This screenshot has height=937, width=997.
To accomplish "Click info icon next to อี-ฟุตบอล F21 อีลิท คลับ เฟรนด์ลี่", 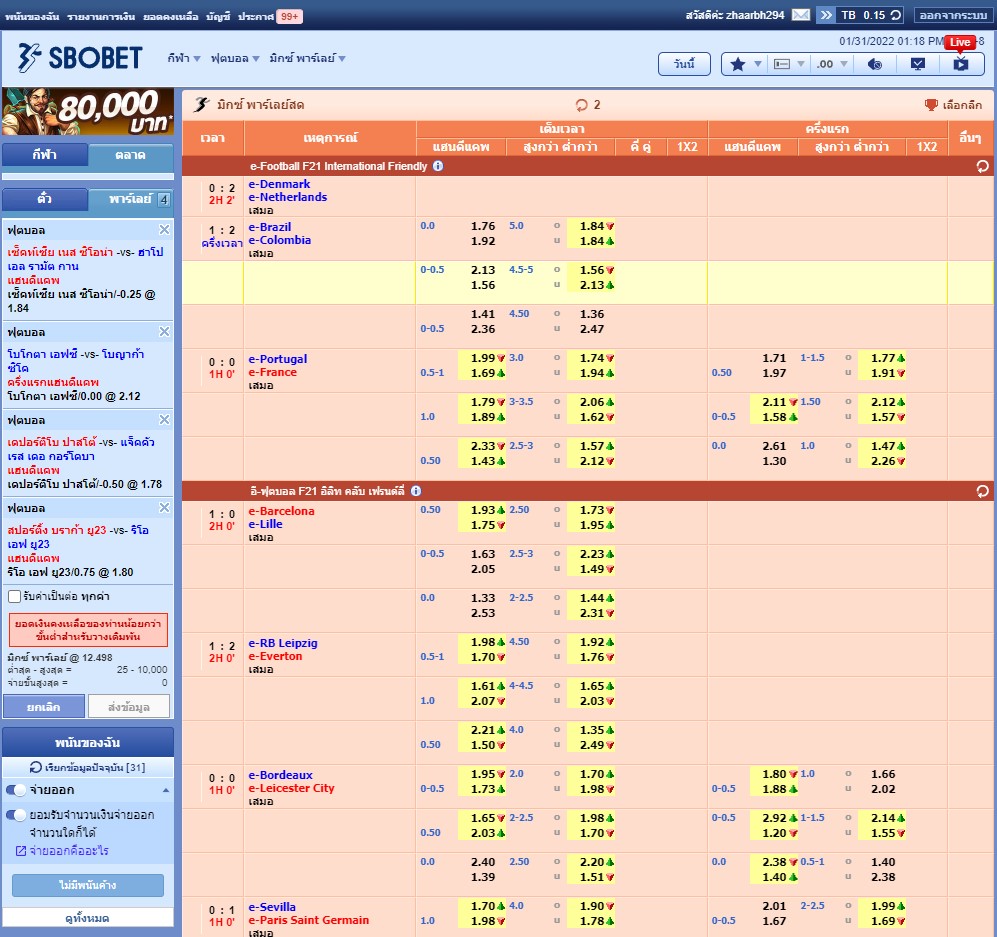I will click(x=416, y=491).
